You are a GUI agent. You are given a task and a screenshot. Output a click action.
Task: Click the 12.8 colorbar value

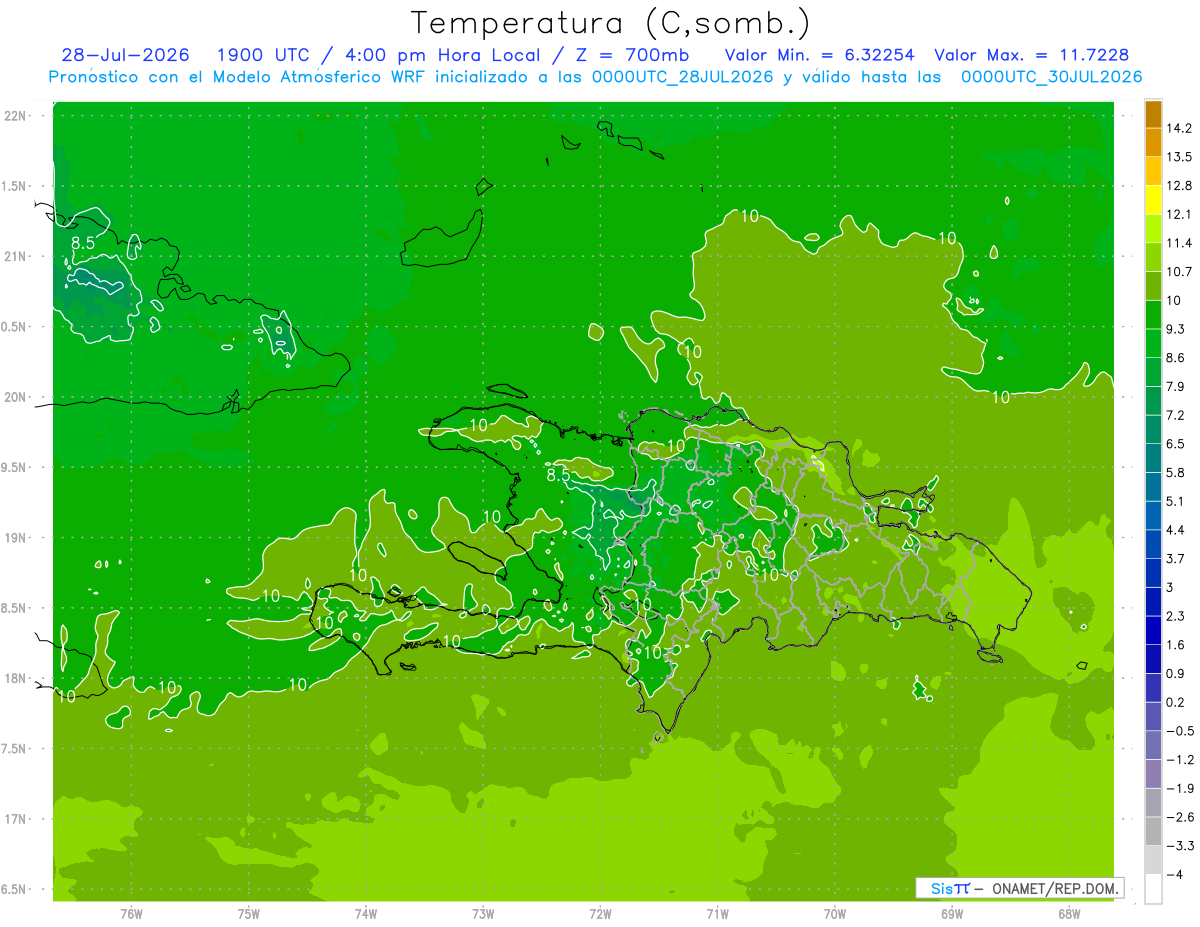pyautogui.click(x=1179, y=186)
